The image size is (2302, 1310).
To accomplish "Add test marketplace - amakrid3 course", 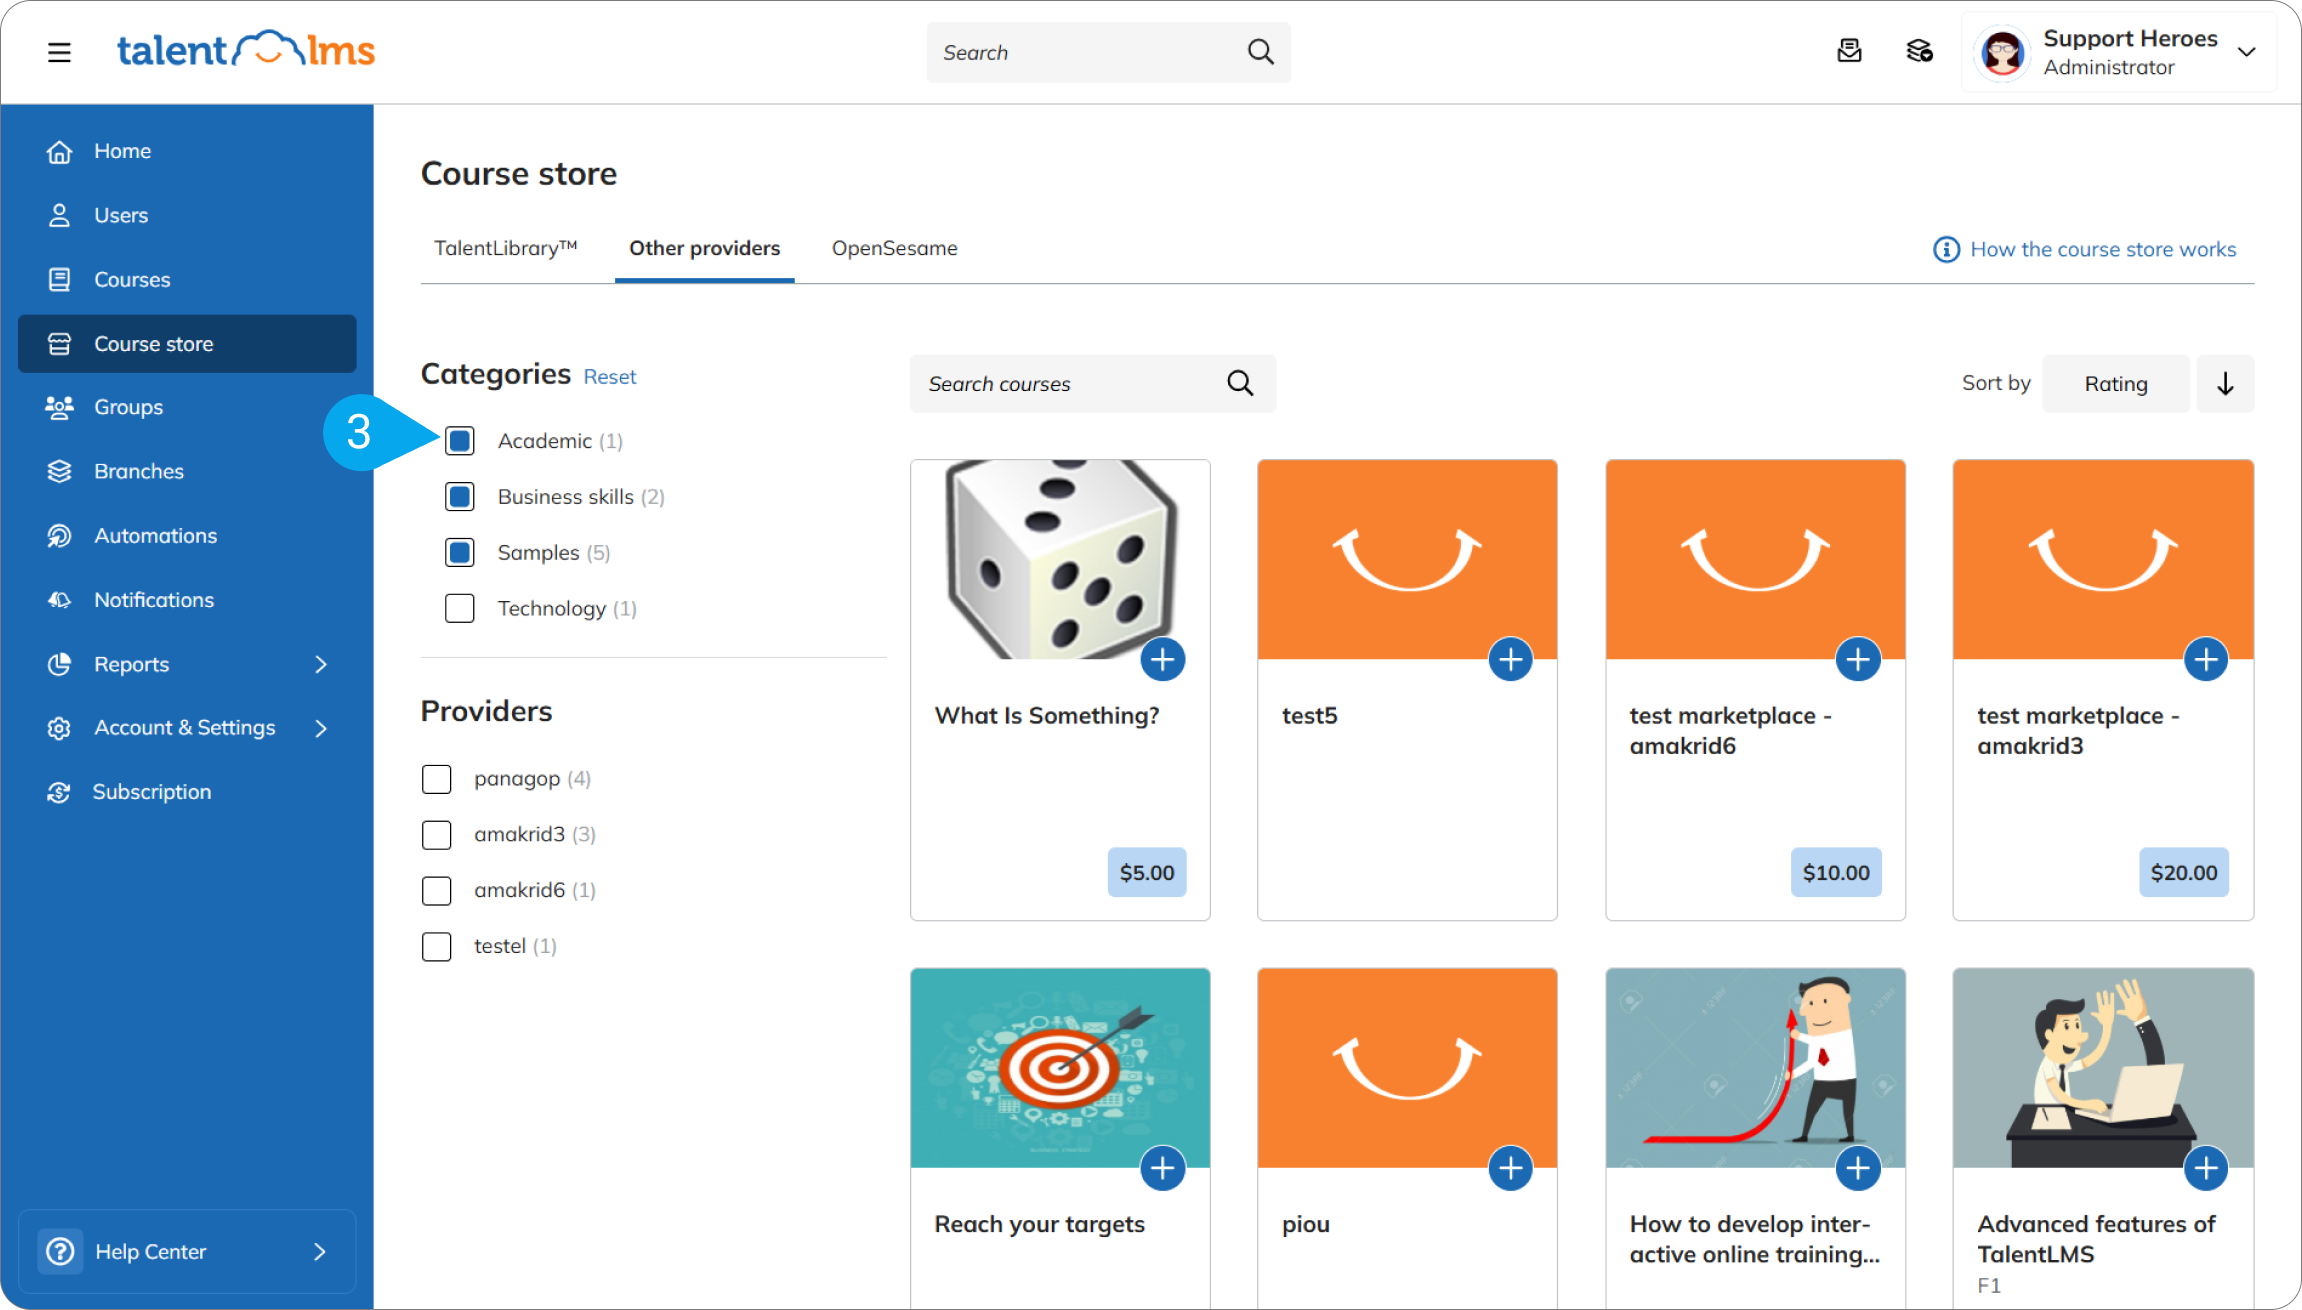I will pos(2206,659).
